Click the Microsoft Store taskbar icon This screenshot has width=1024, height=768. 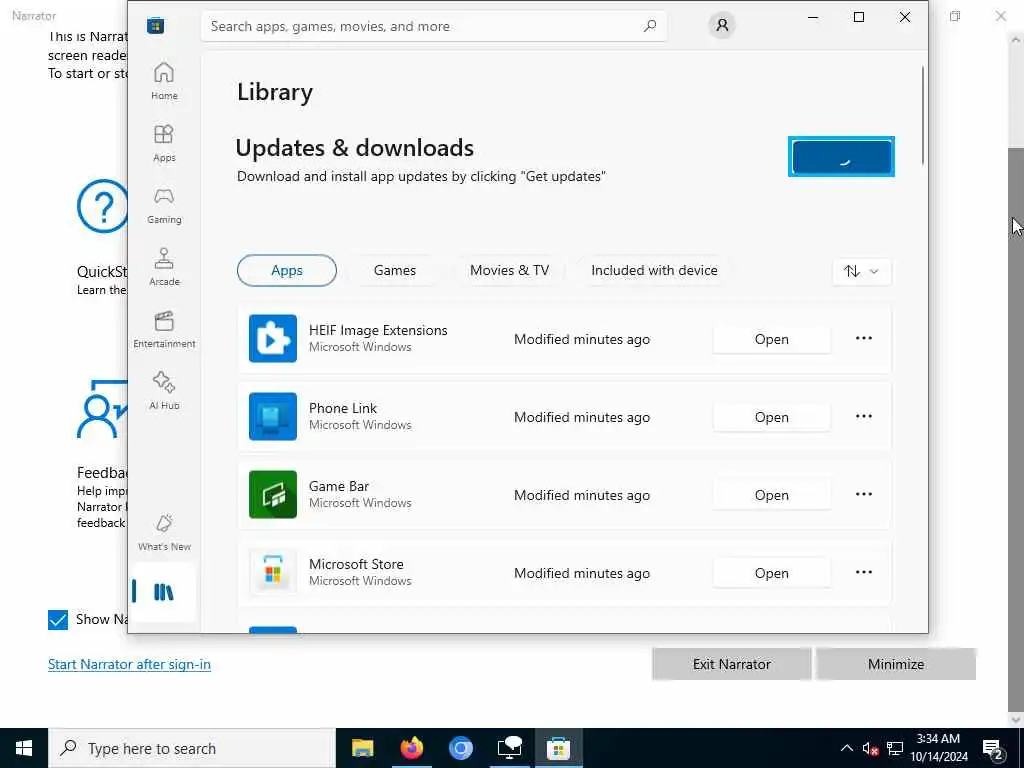click(558, 748)
